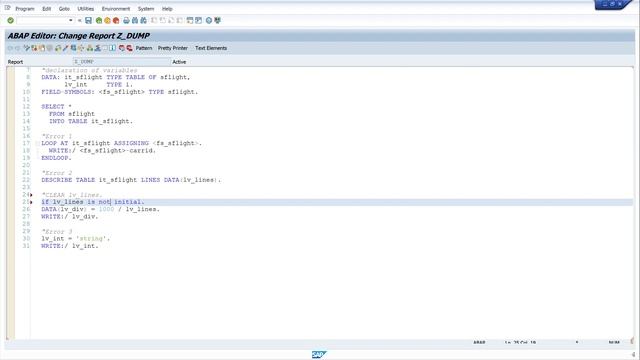Open the Help menu
Viewport: 640px width, 360px height.
[x=167, y=9]
